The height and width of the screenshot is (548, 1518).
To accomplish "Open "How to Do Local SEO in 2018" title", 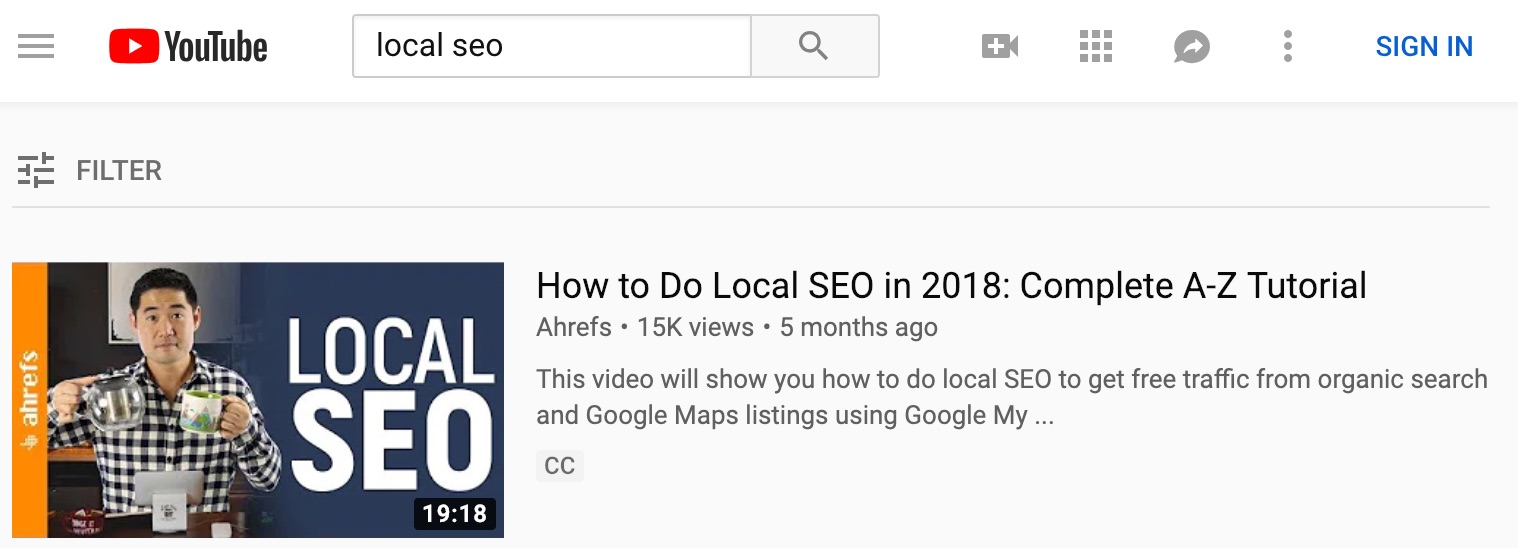I will [x=951, y=286].
